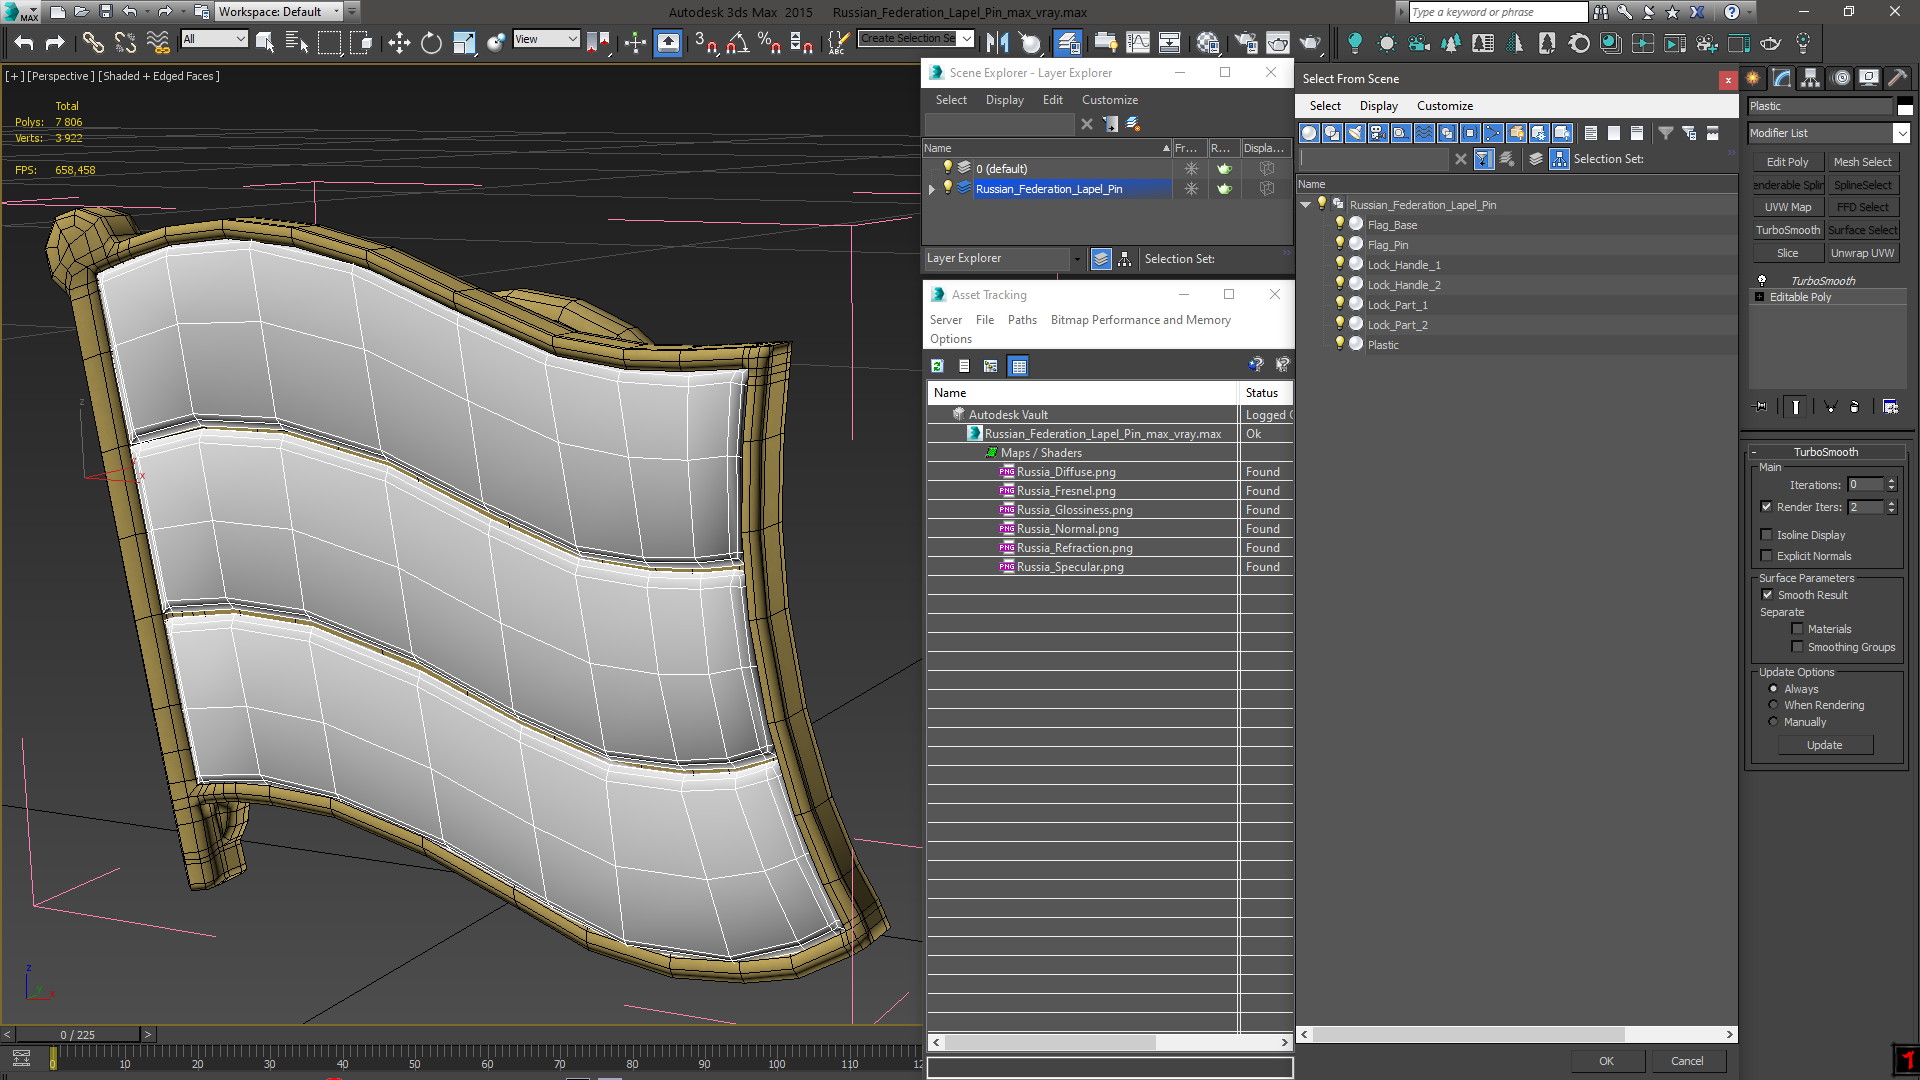Open the Paths menu in Asset Tracking

[1021, 320]
